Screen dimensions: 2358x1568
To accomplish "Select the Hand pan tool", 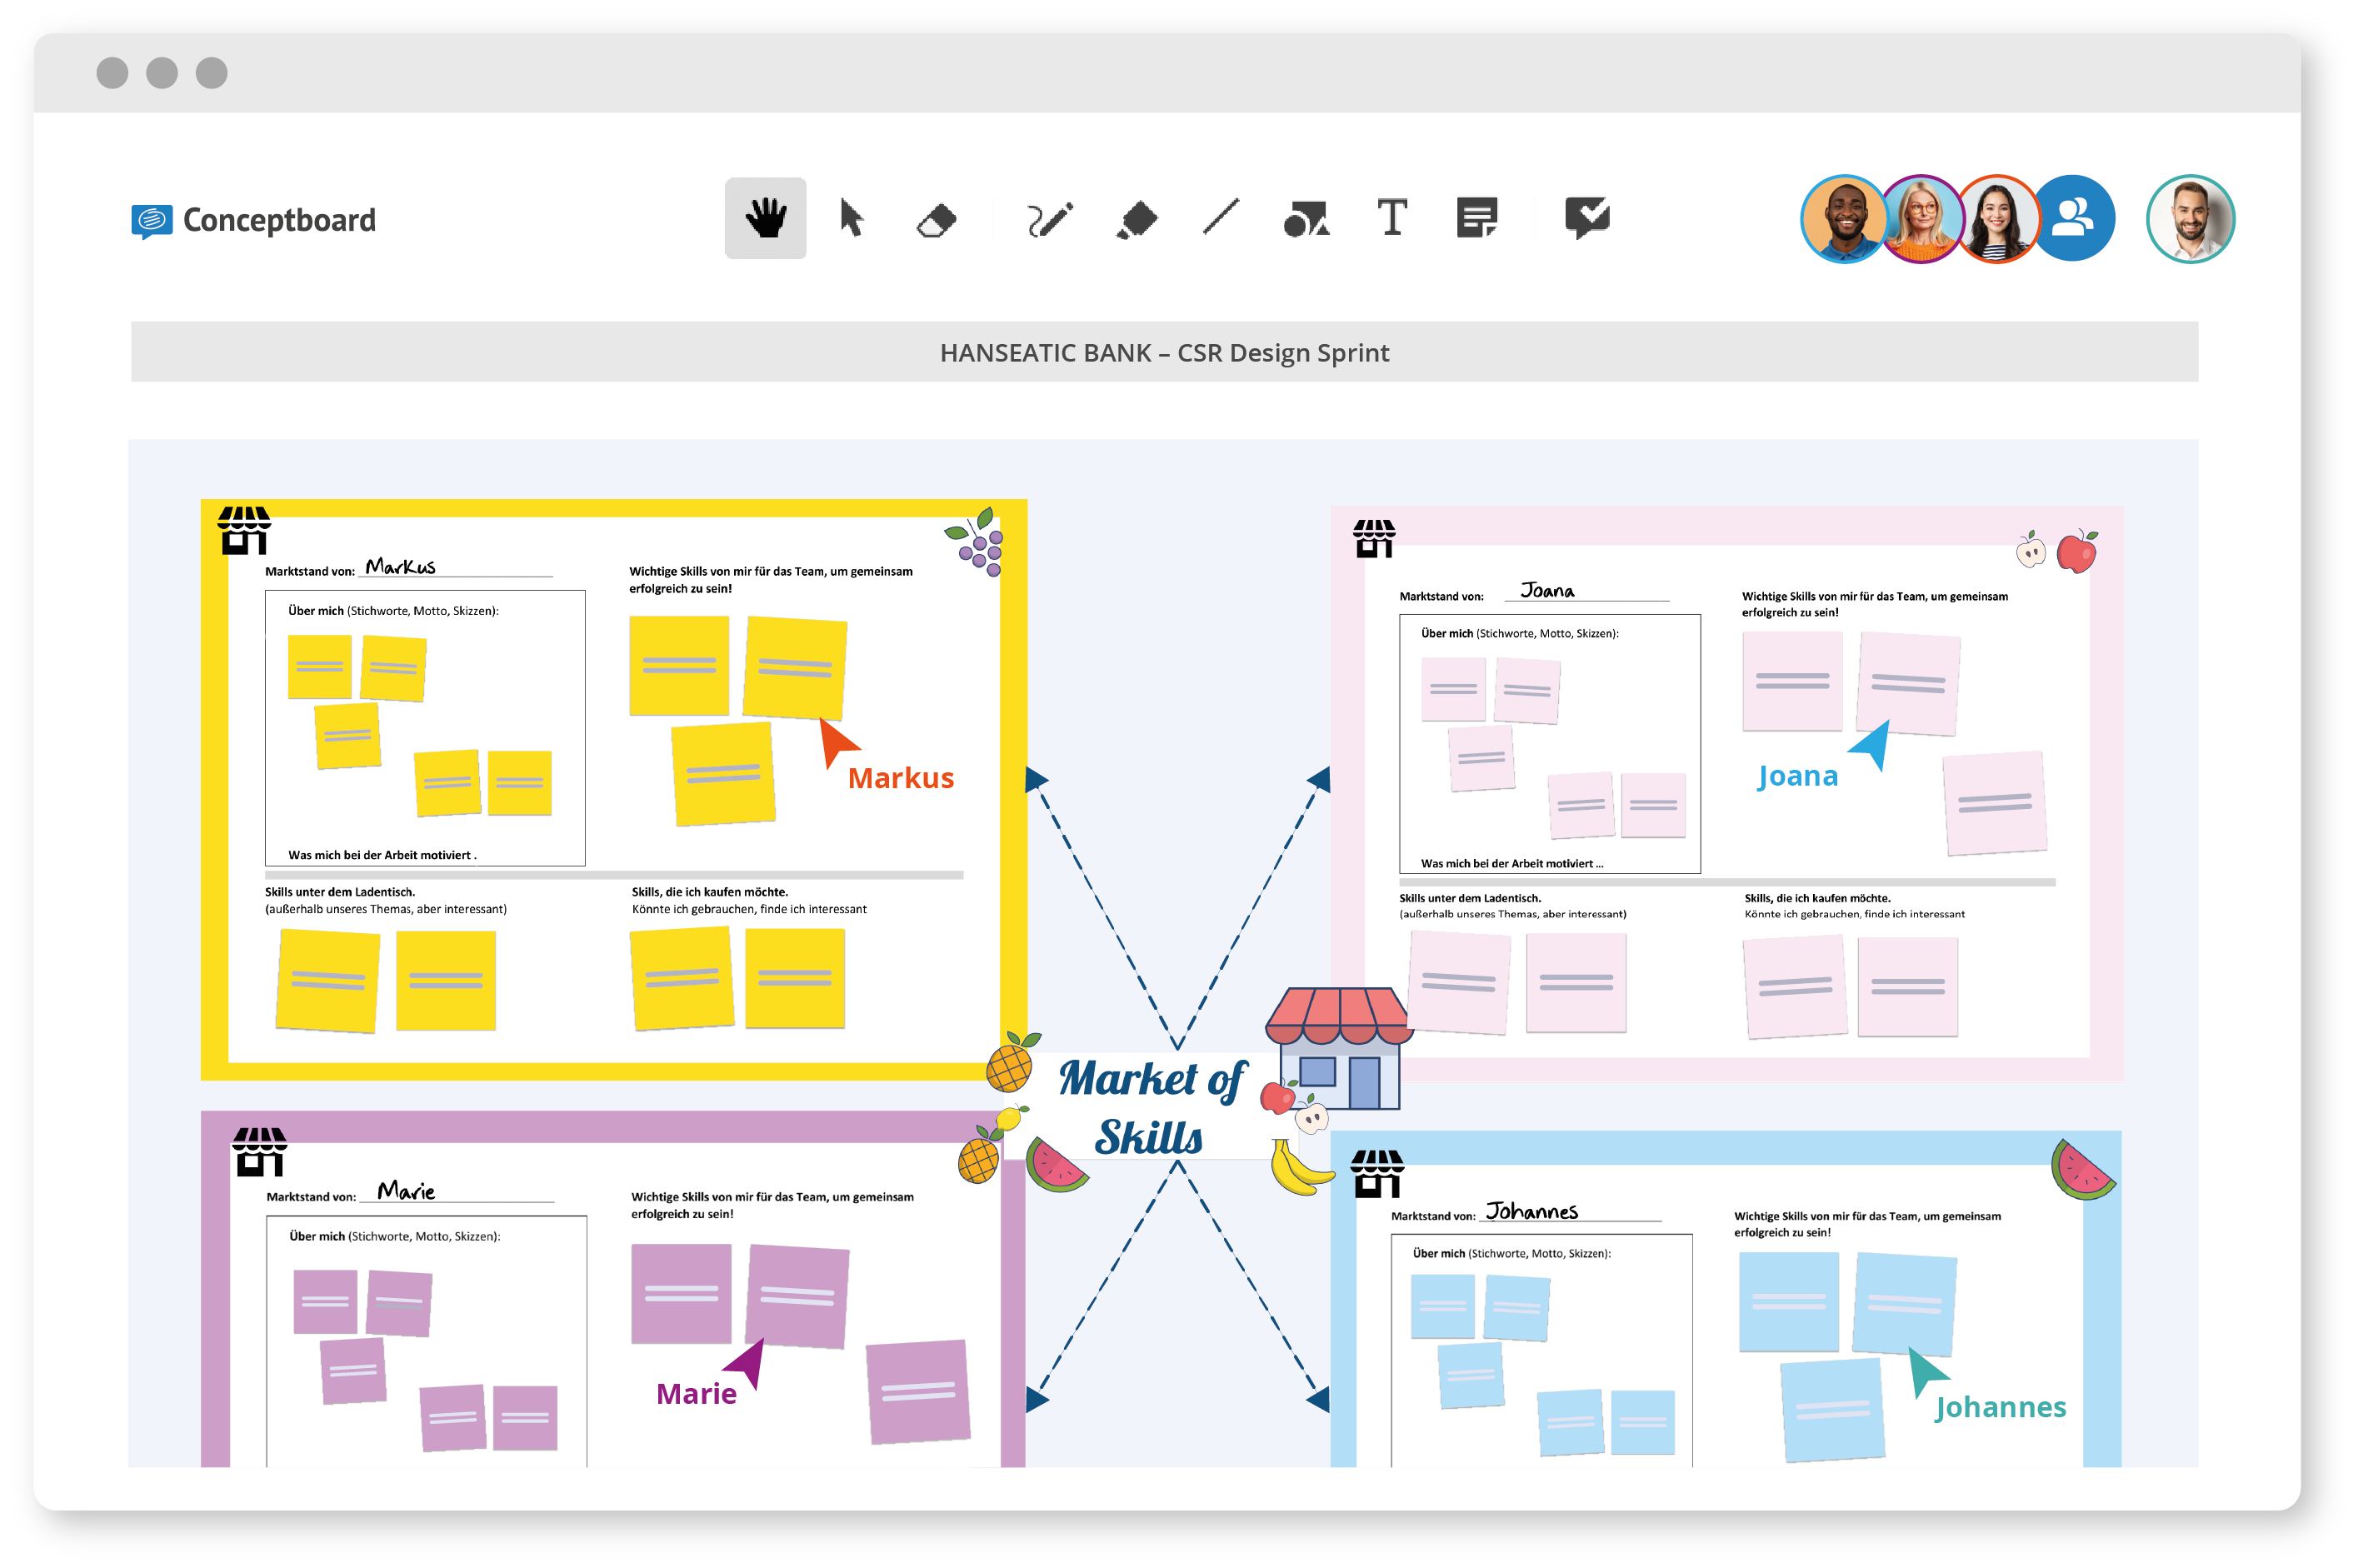I will [765, 218].
